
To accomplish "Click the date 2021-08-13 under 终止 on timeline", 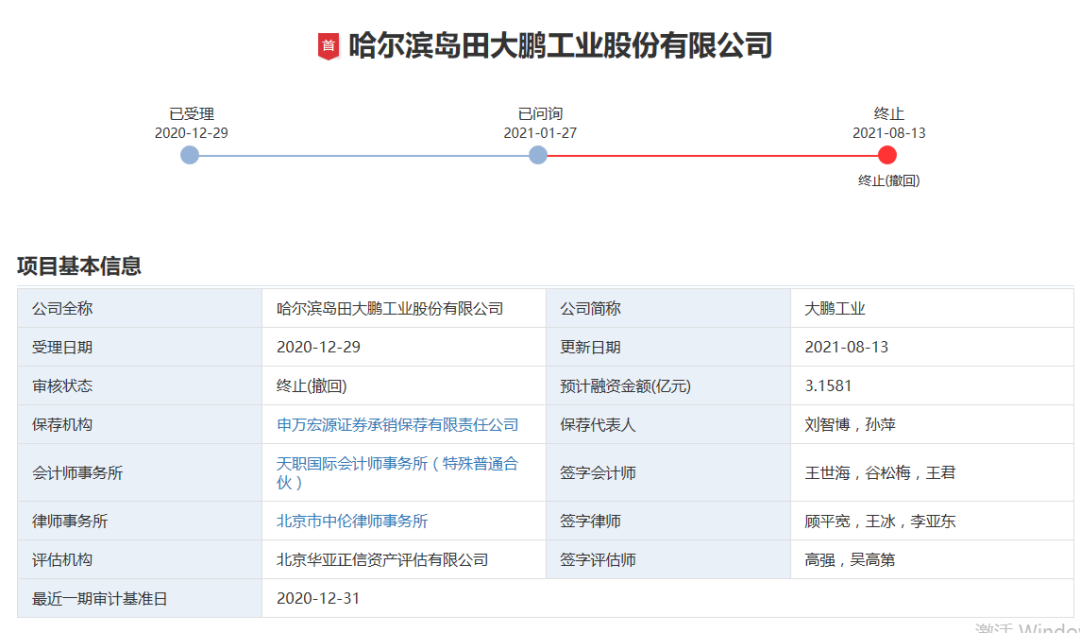I will (x=889, y=133).
